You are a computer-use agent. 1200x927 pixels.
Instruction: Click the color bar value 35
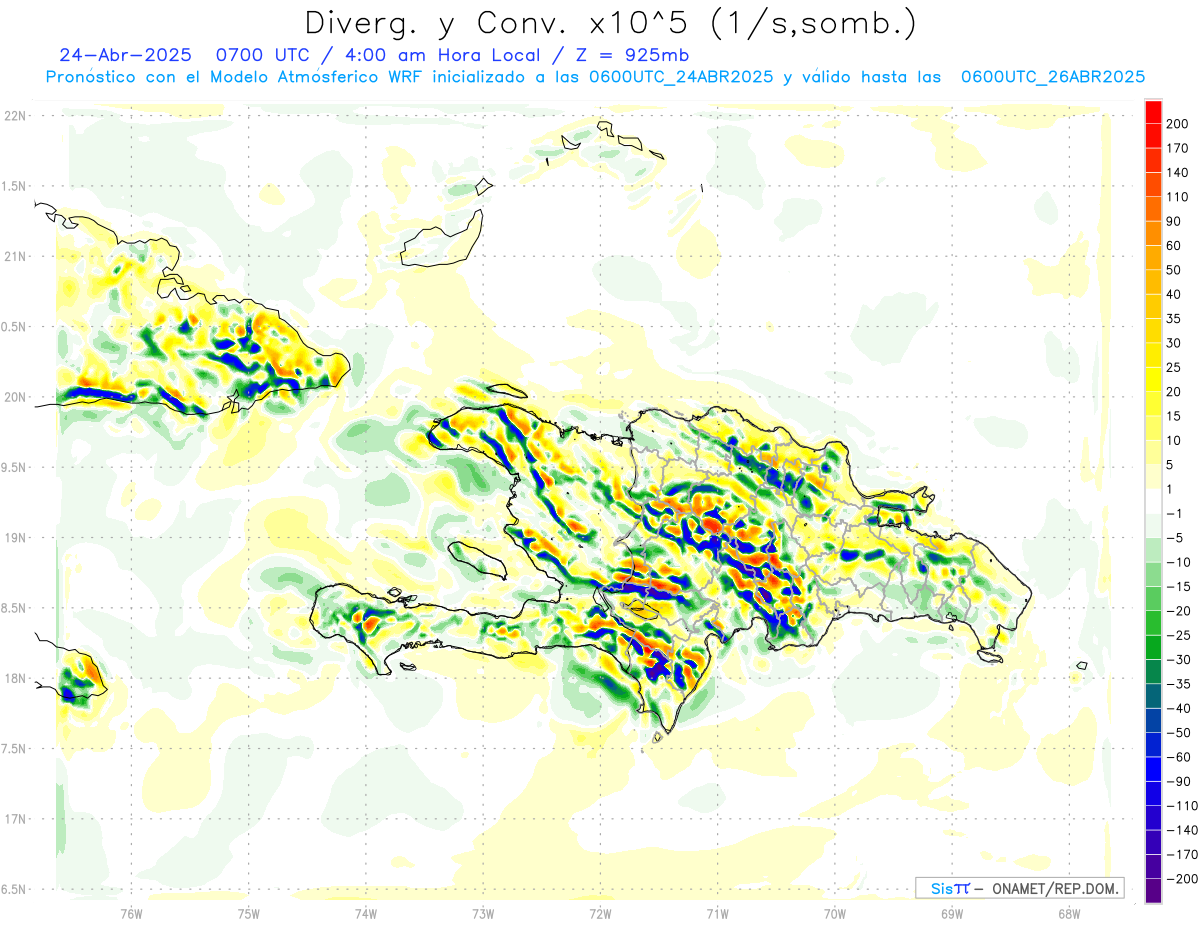(x=1174, y=319)
